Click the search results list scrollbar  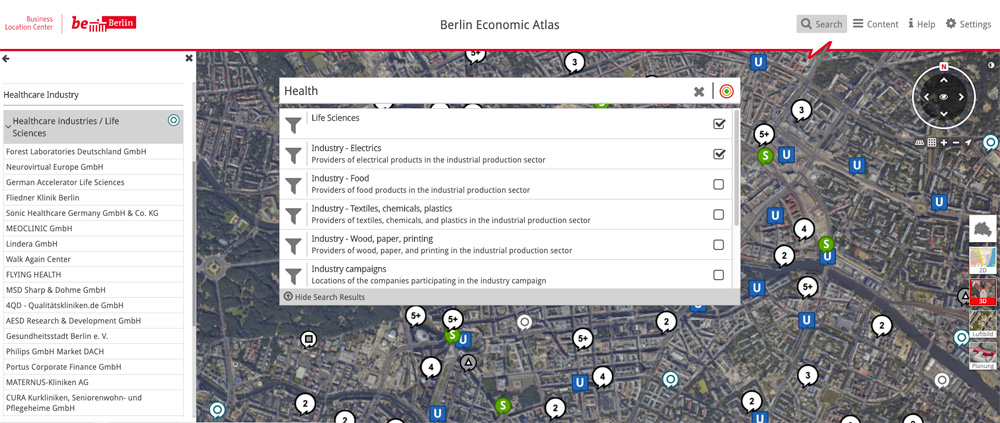tap(737, 167)
